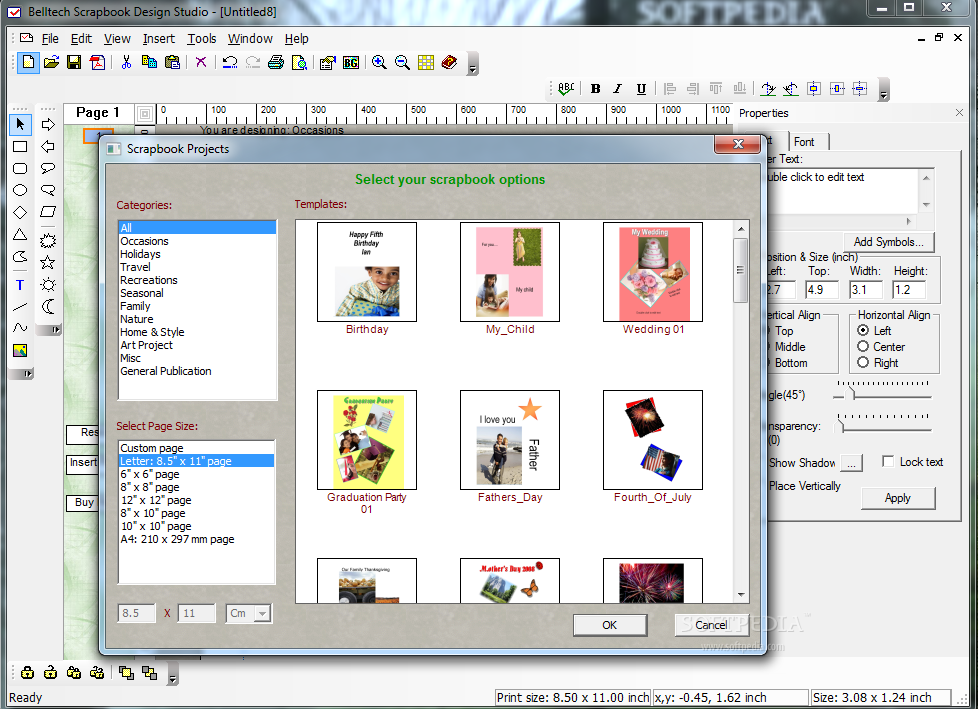Open the File menu
The width and height of the screenshot is (978, 709).
coord(50,39)
